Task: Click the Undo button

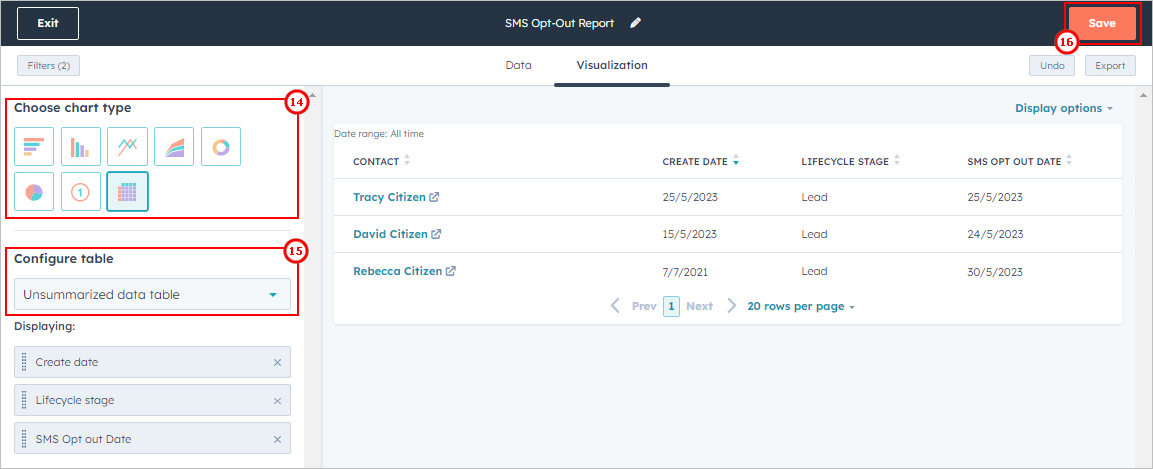Action: pyautogui.click(x=1052, y=65)
